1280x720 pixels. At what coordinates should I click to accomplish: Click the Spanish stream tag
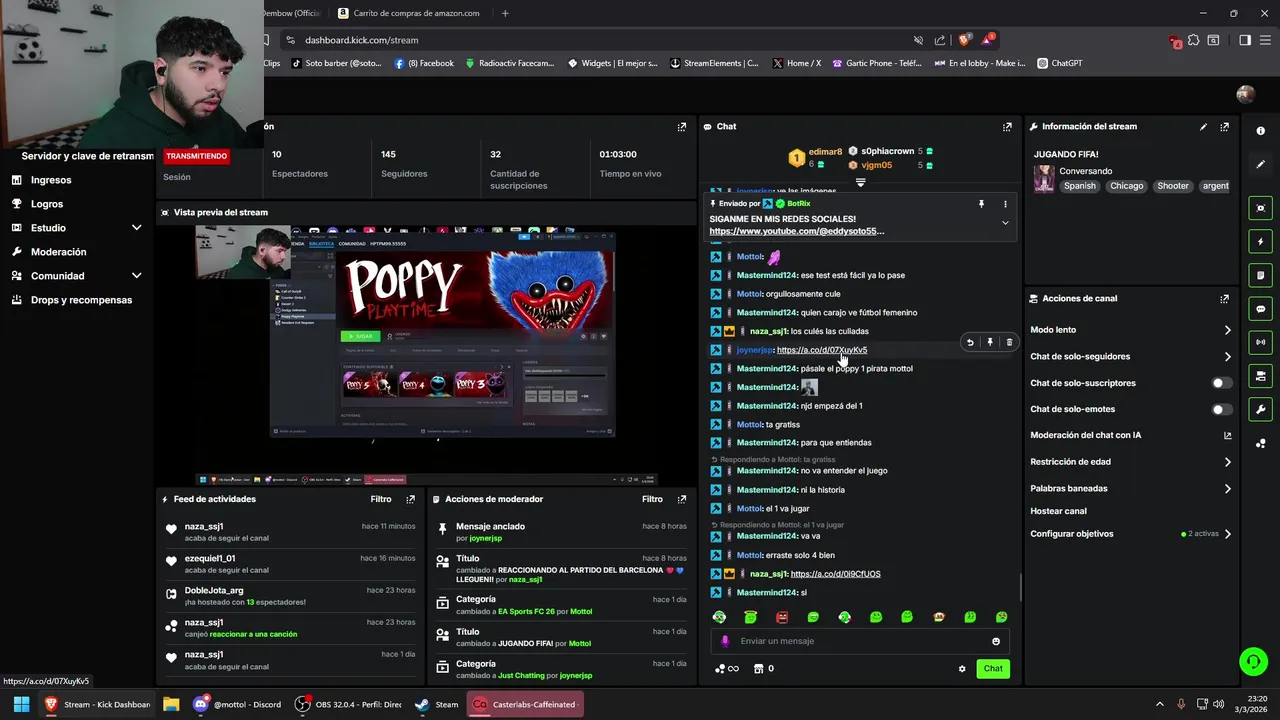click(x=1080, y=186)
